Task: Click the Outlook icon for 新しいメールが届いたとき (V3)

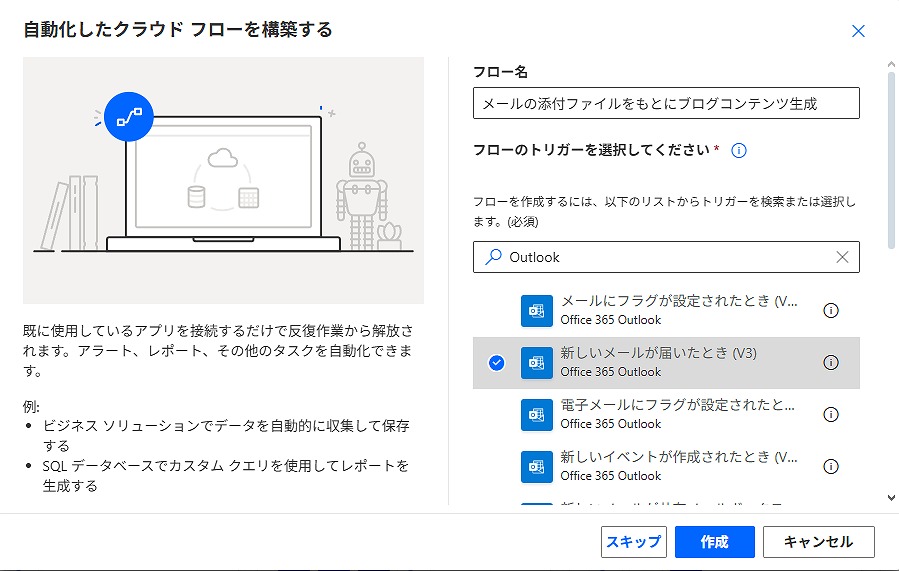Action: tap(537, 363)
